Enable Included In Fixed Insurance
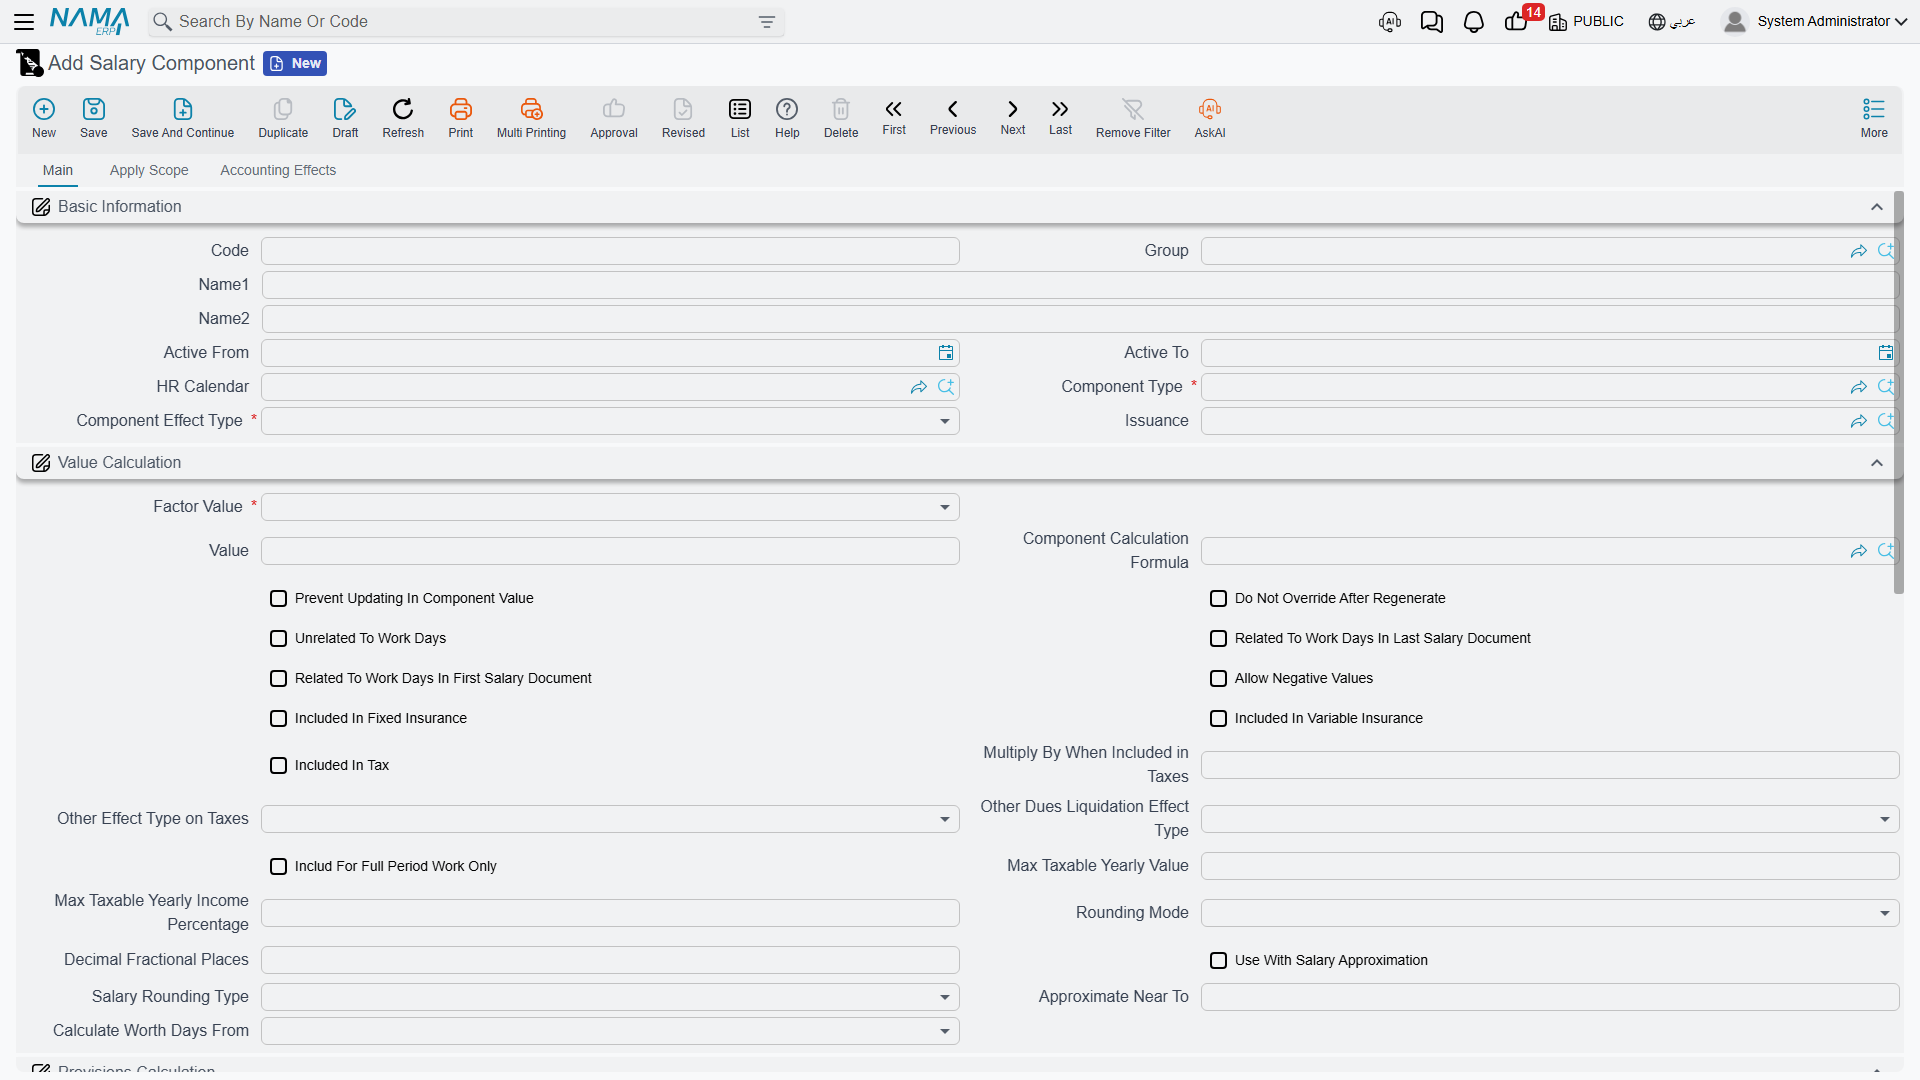Screen dimensions: 1920x1080 279,719
